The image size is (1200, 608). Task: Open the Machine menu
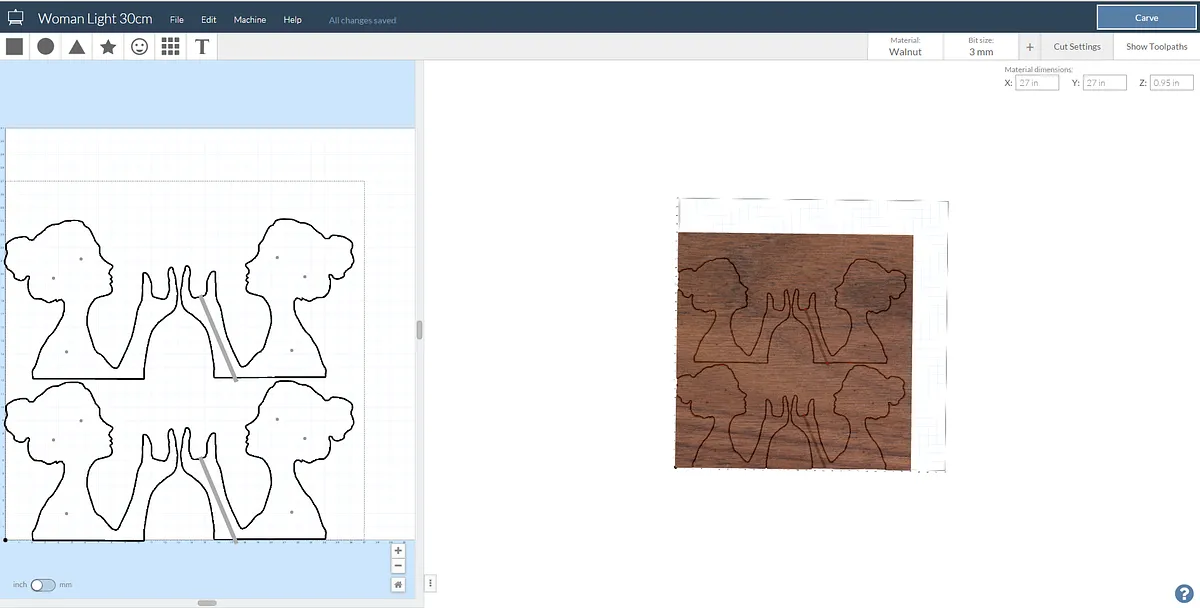tap(249, 20)
